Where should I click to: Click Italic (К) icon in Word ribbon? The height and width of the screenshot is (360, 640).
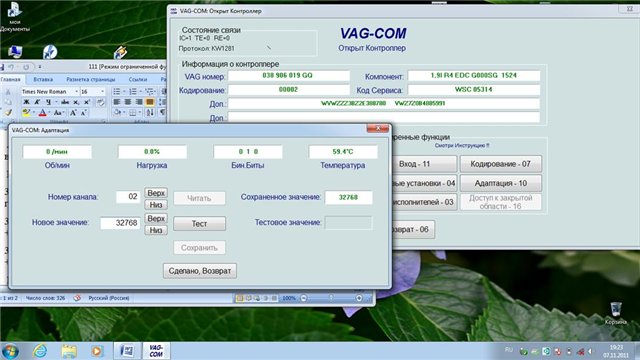[x=37, y=102]
